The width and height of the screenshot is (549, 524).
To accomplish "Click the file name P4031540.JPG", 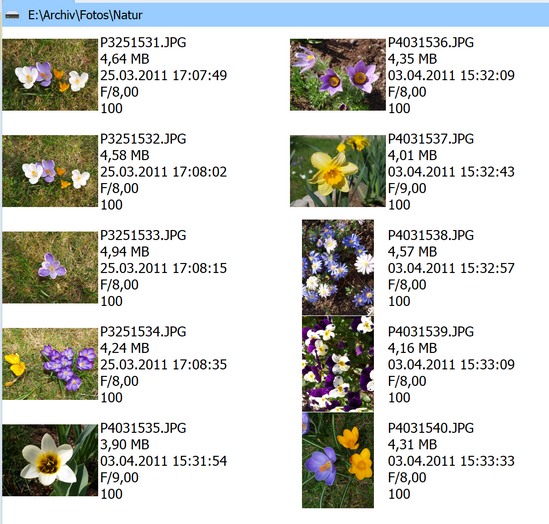I will (x=431, y=428).
